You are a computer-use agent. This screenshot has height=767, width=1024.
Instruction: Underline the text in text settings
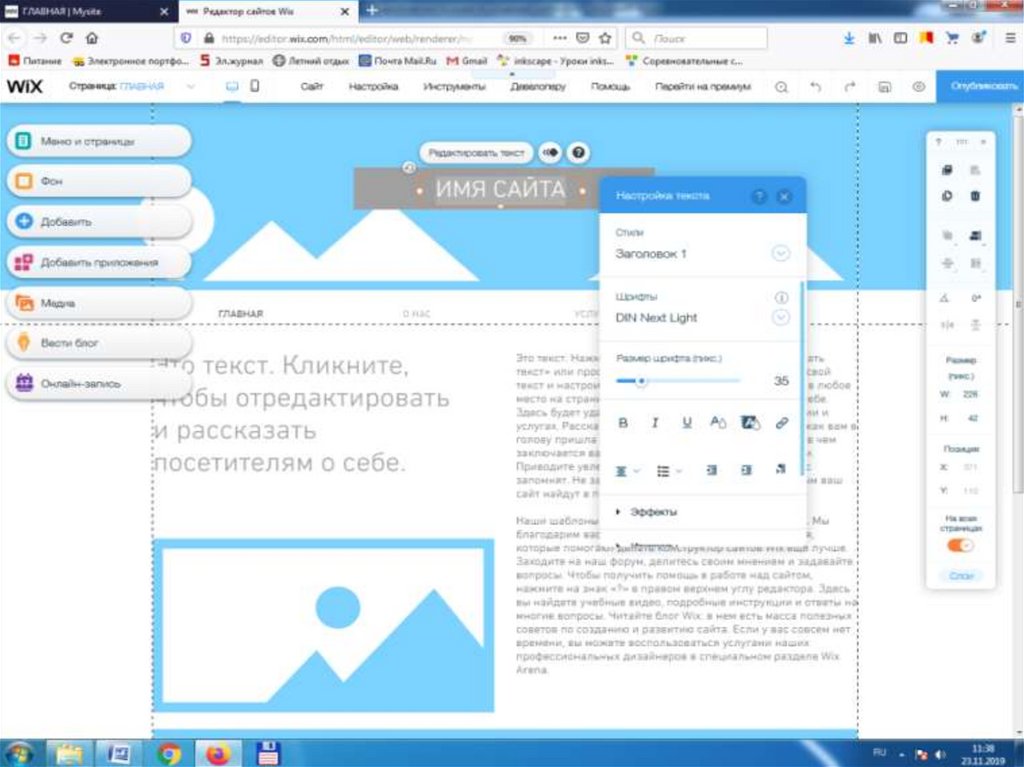coord(686,423)
